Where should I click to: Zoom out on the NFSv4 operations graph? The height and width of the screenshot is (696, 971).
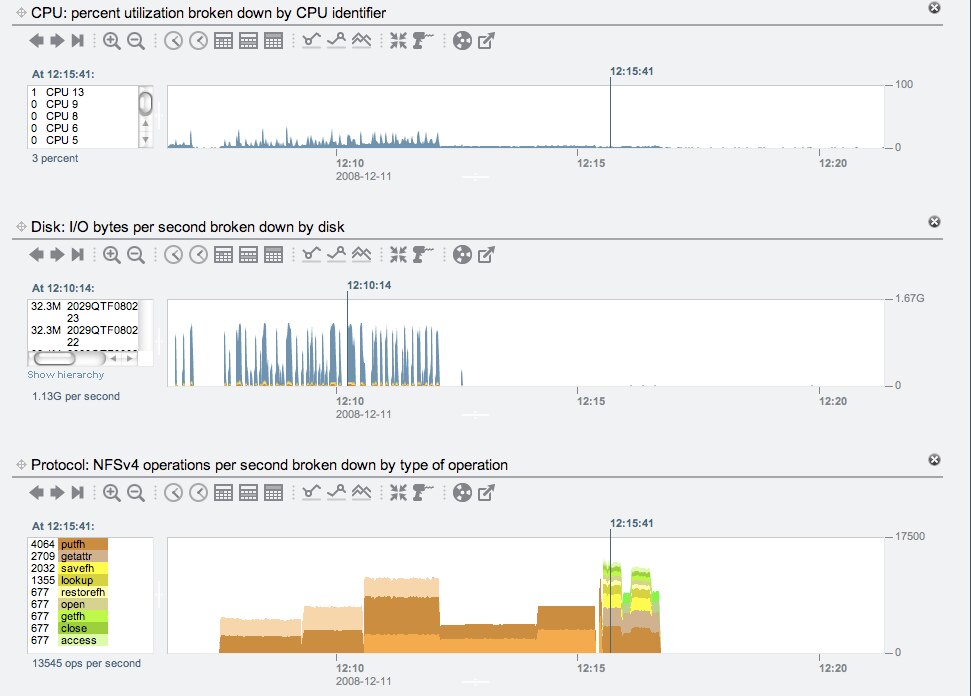[x=136, y=492]
